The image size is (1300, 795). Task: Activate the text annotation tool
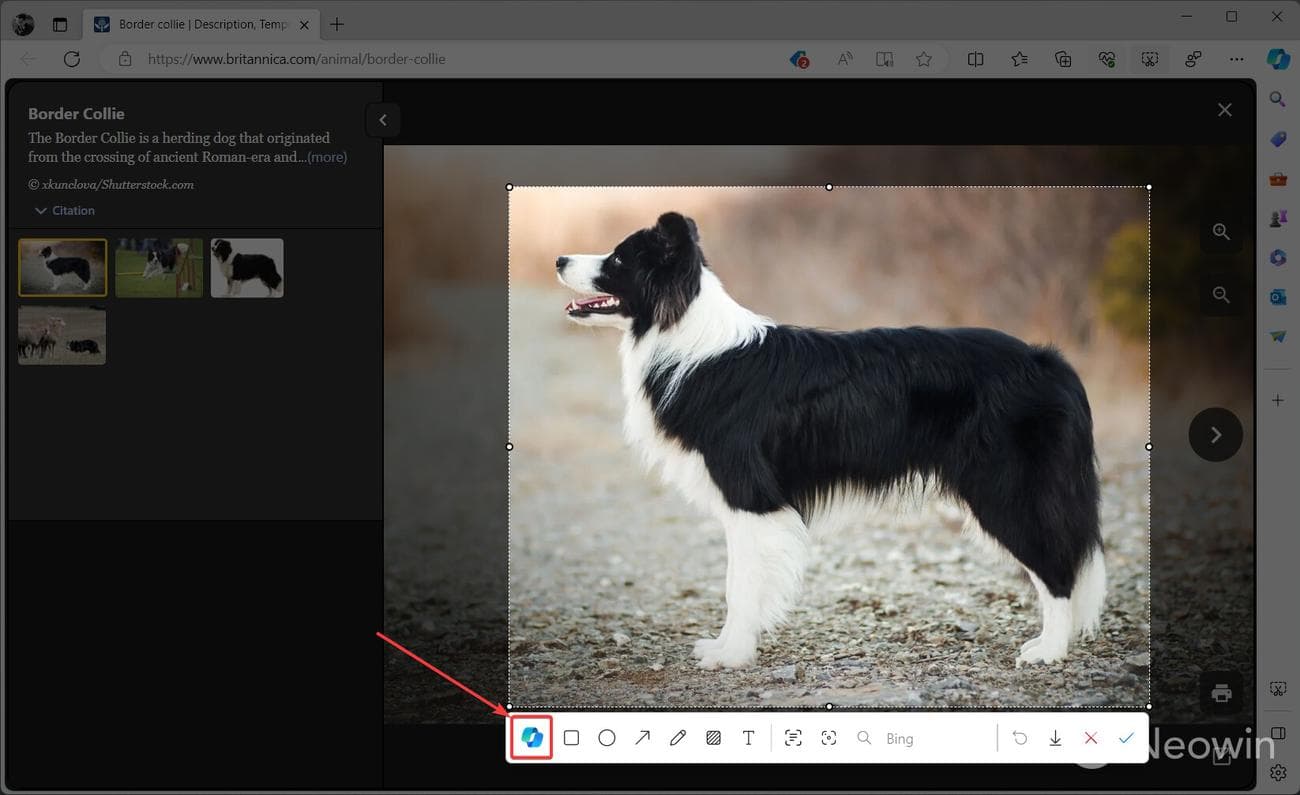click(748, 738)
